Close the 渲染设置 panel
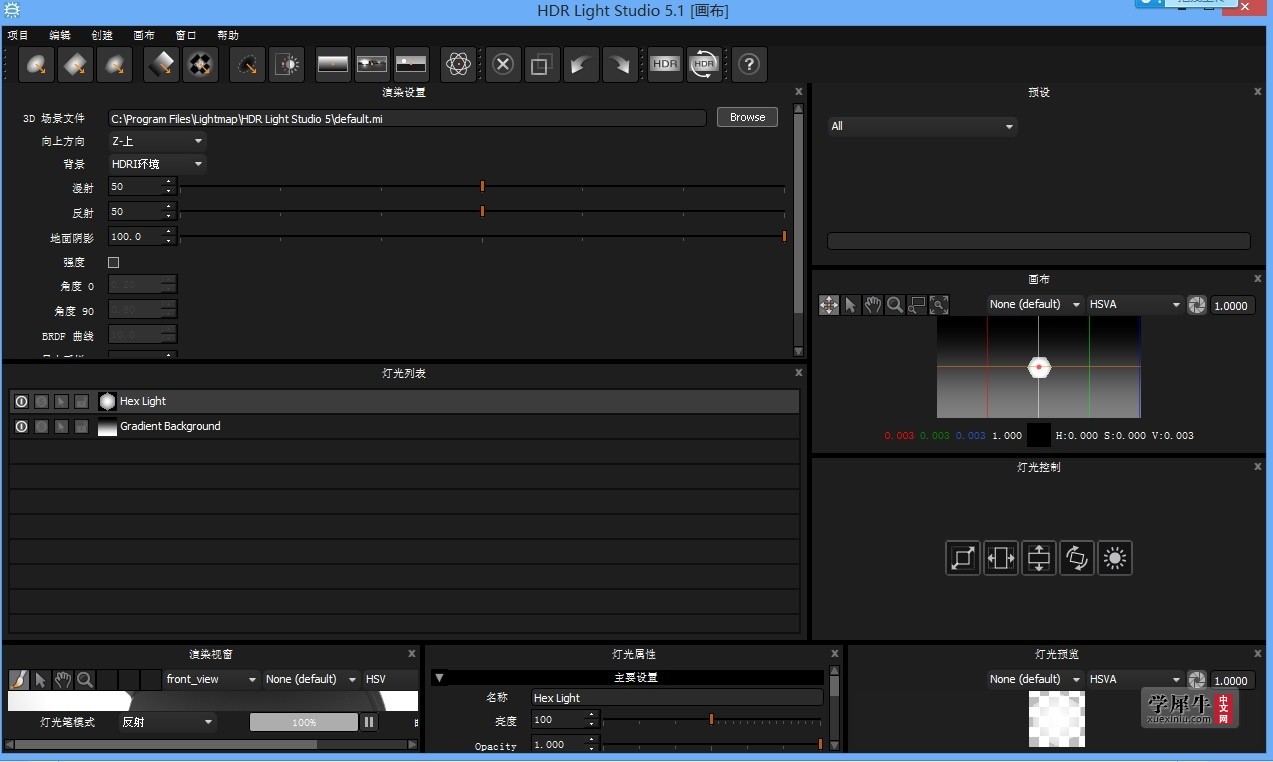Viewport: 1273px width, 762px height. 798,92
